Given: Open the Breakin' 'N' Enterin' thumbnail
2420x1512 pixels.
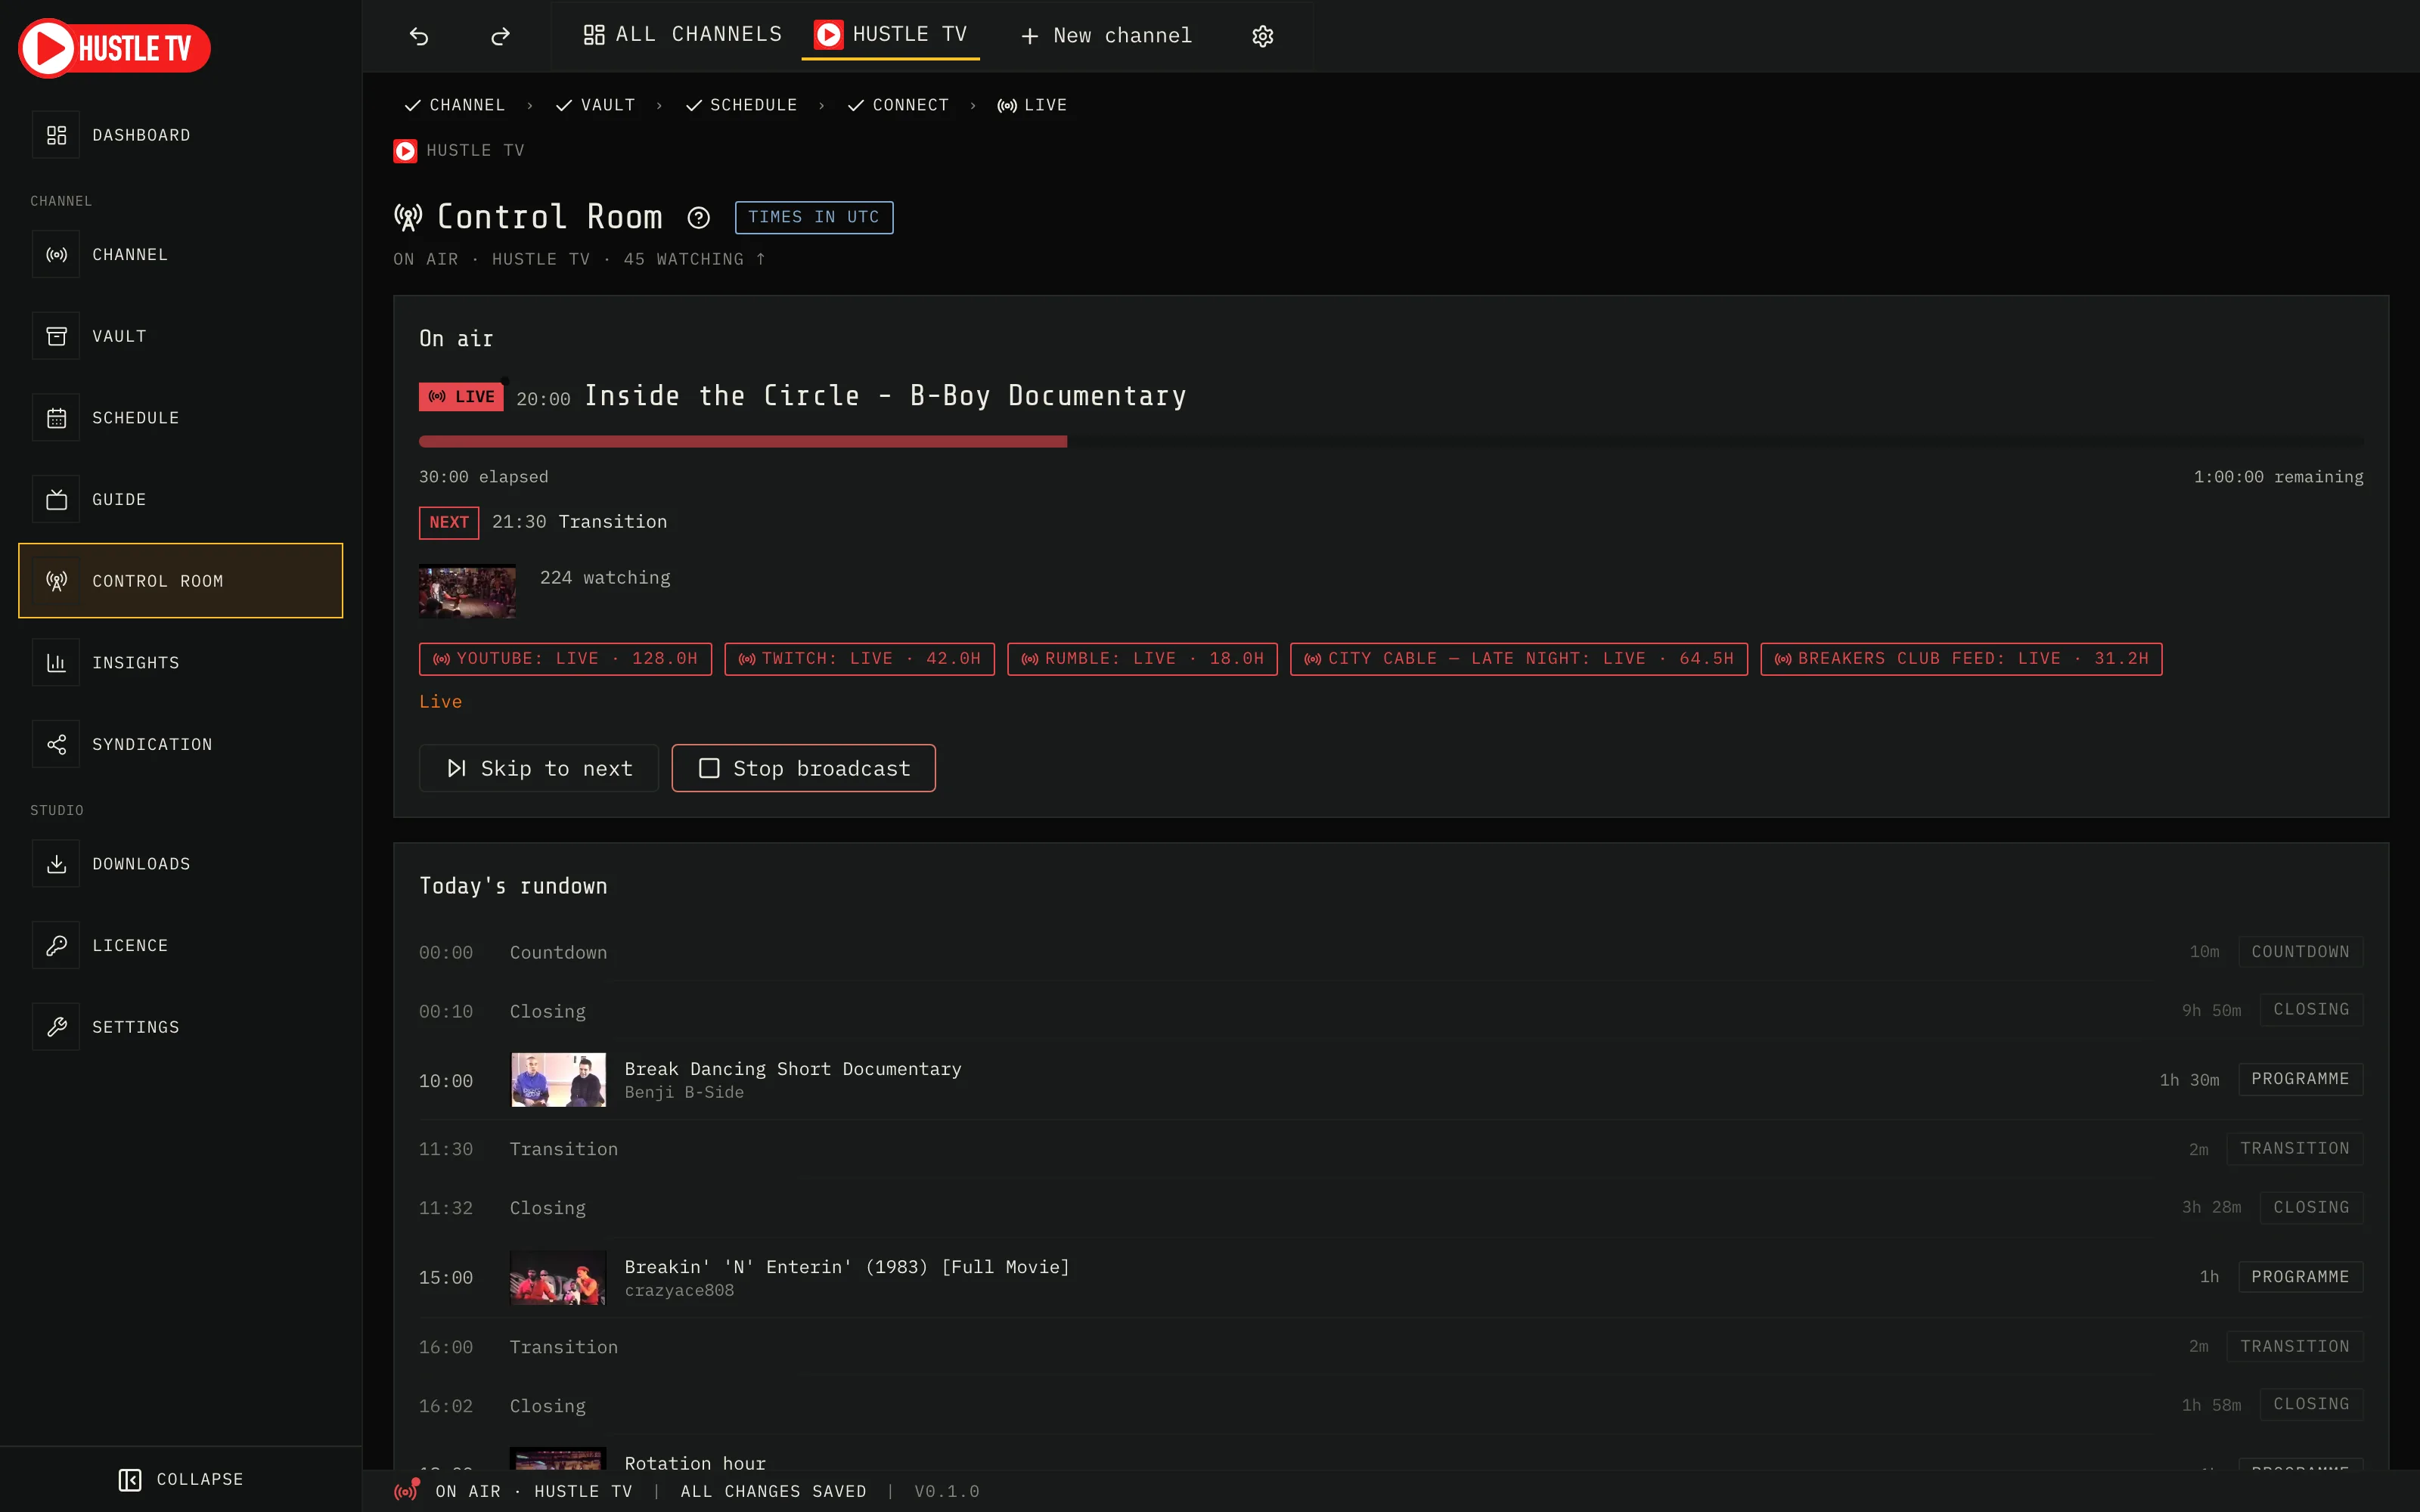Looking at the screenshot, I should [x=558, y=1278].
